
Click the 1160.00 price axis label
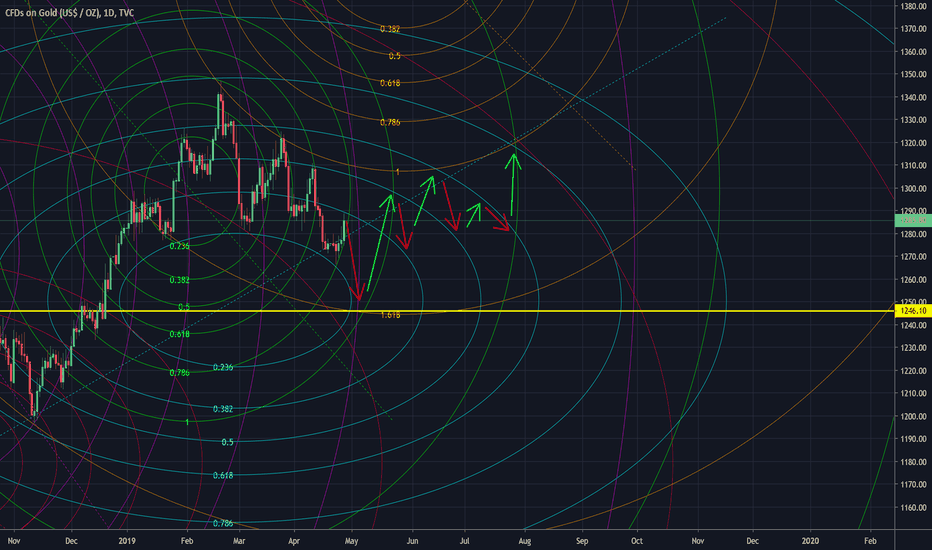(914, 508)
